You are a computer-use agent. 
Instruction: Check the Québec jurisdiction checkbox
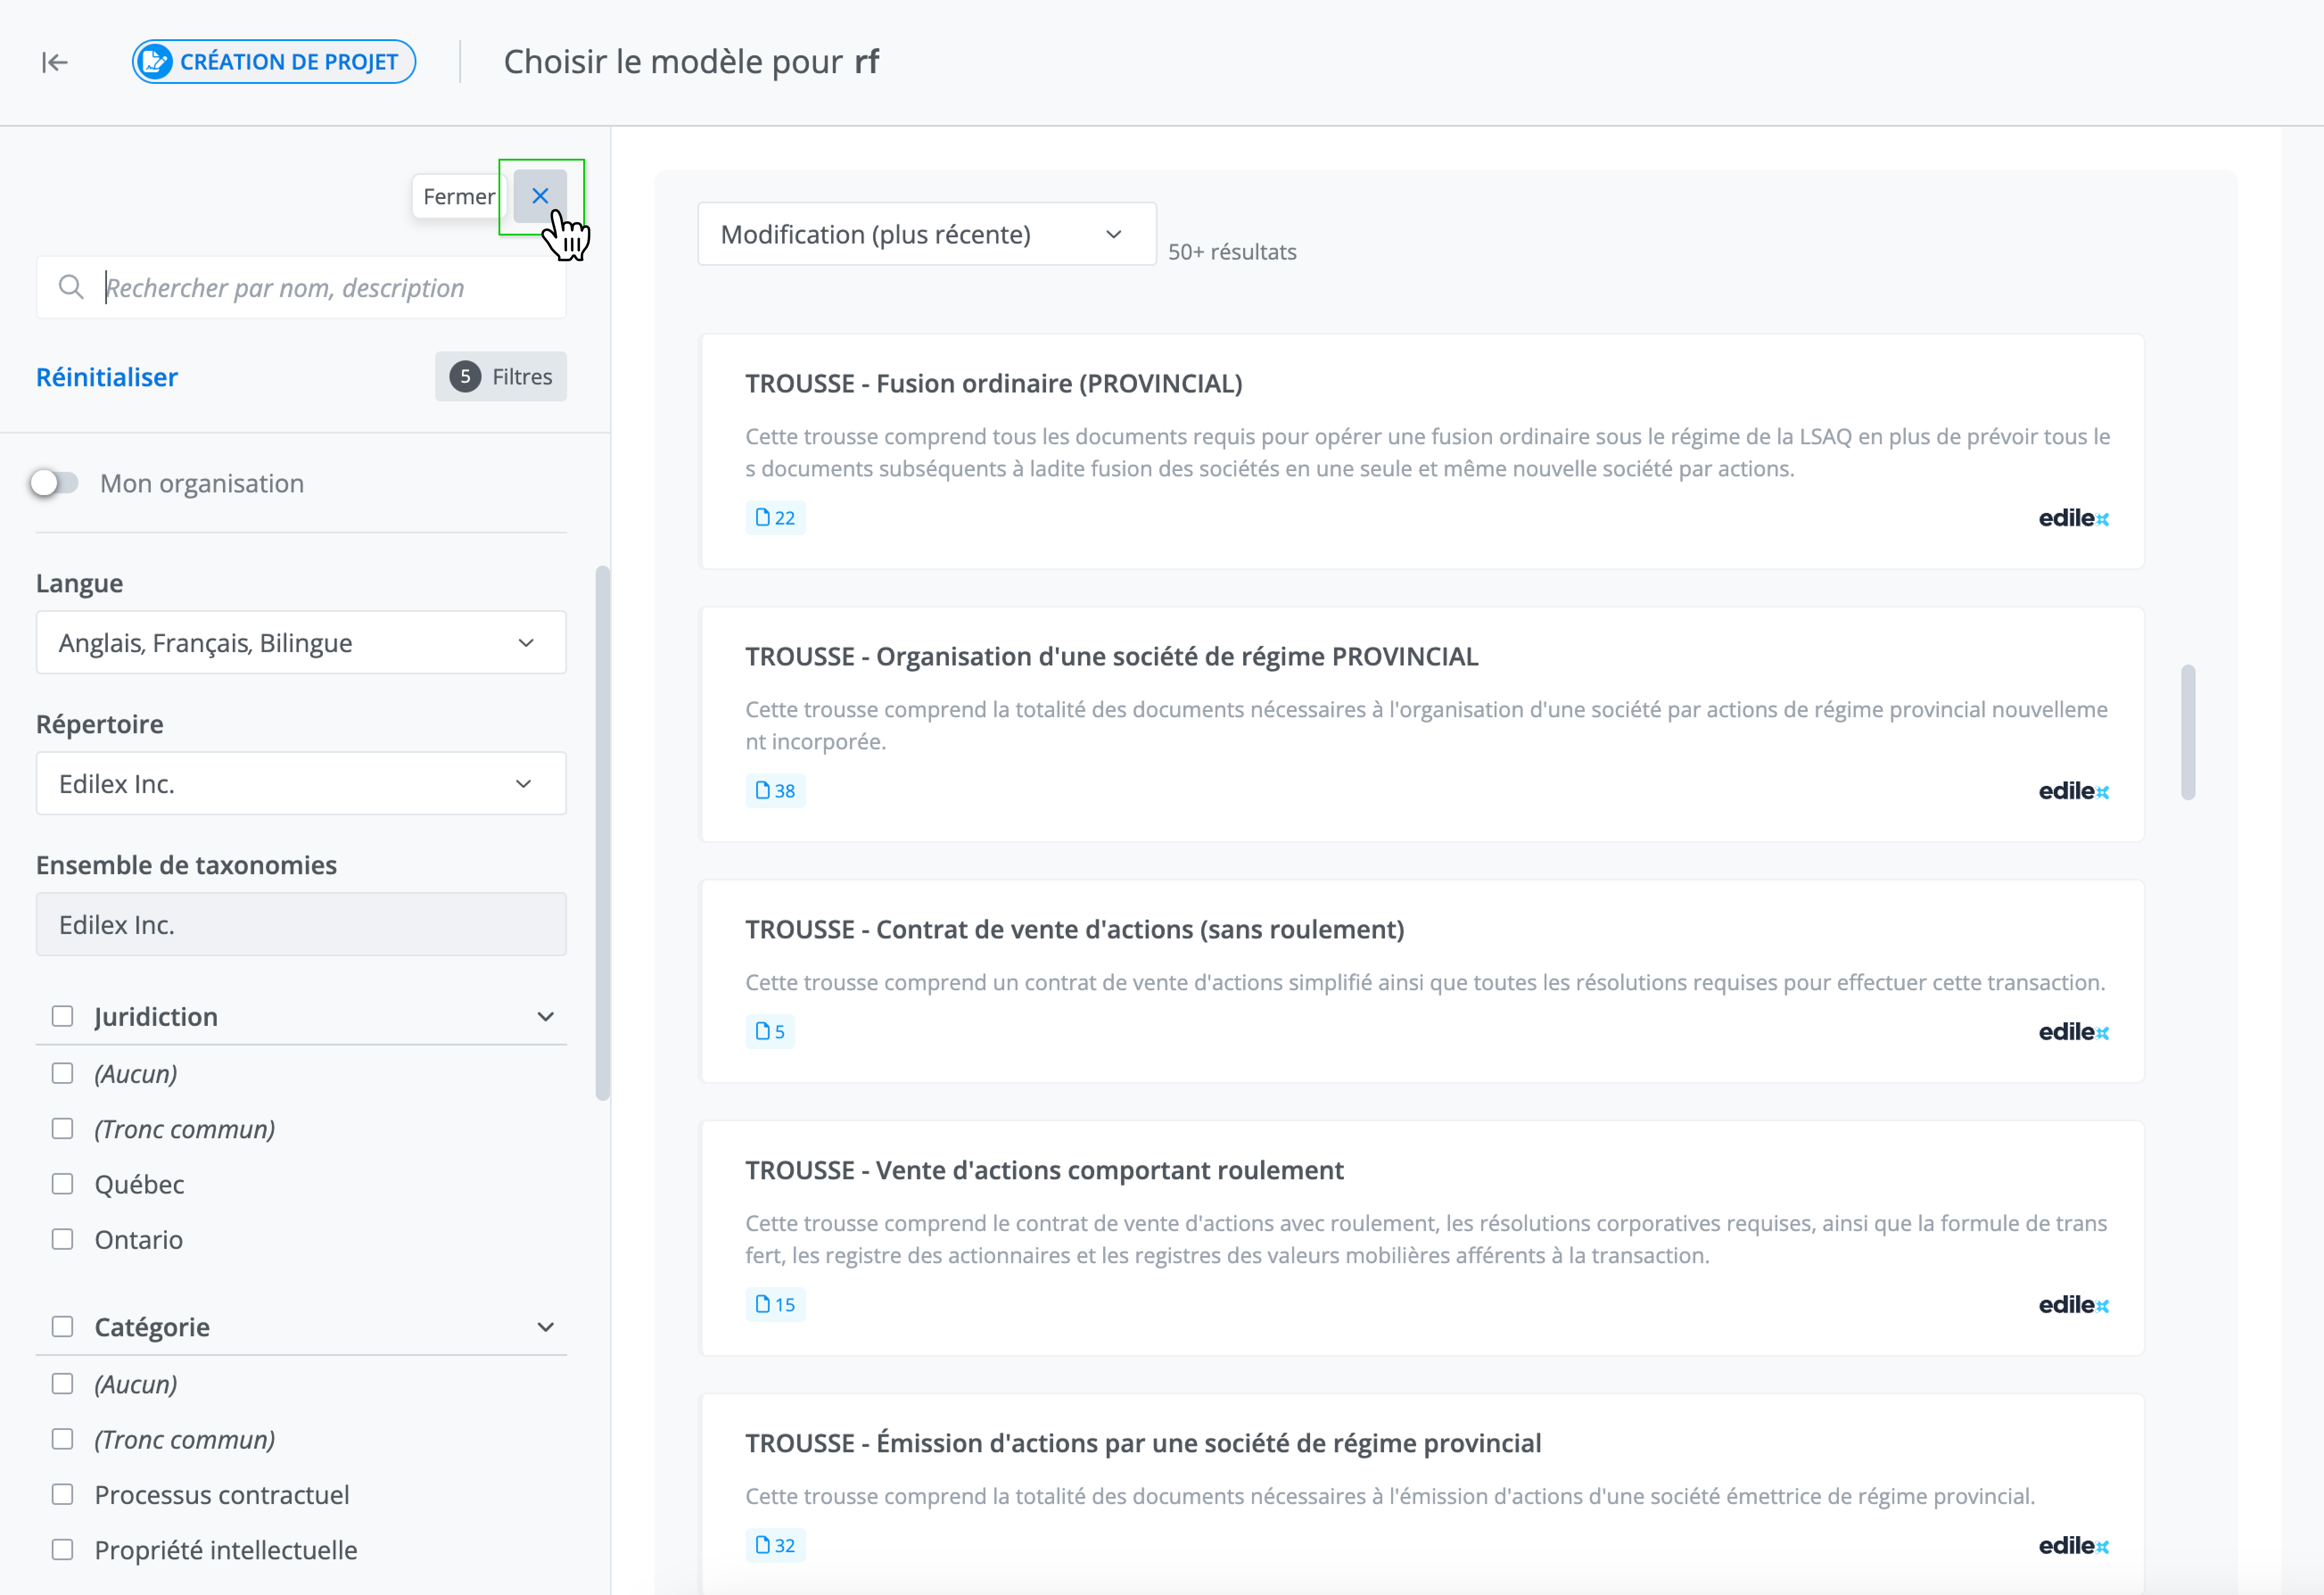click(63, 1184)
